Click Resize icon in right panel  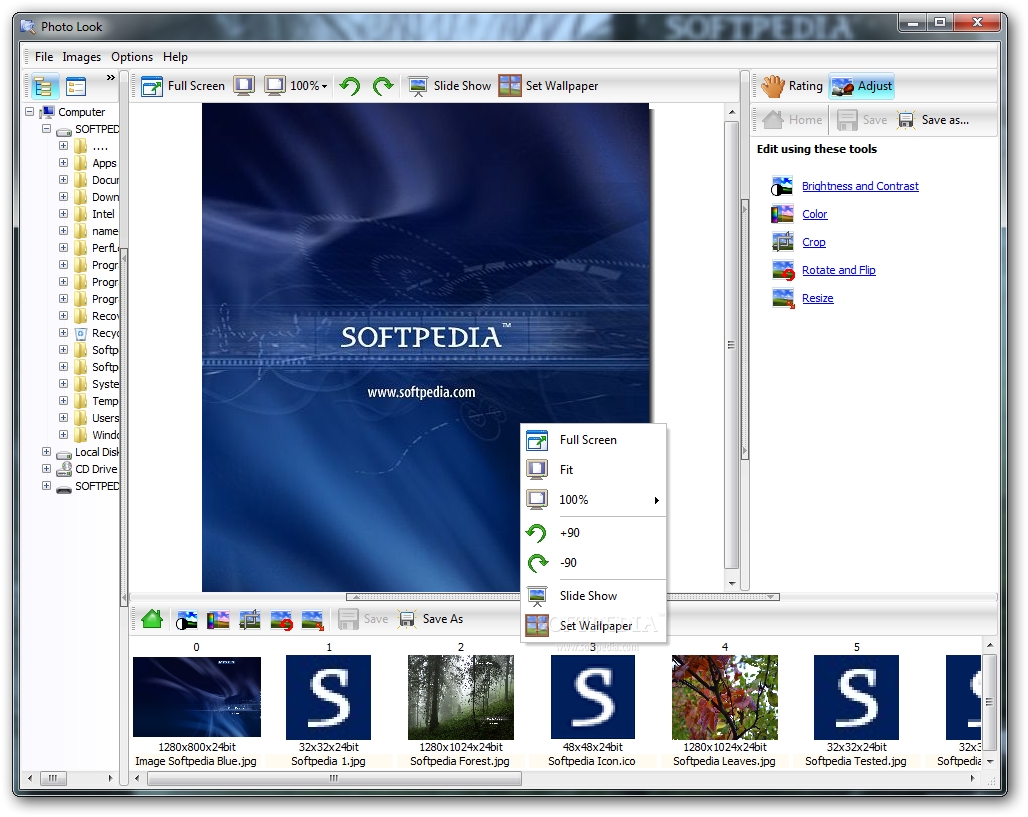tap(783, 298)
